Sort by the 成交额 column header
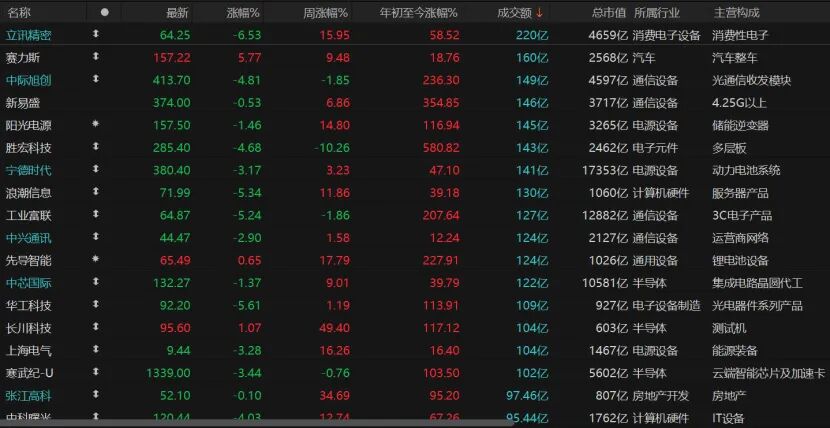Screen dimensions: 830x428 point(514,13)
